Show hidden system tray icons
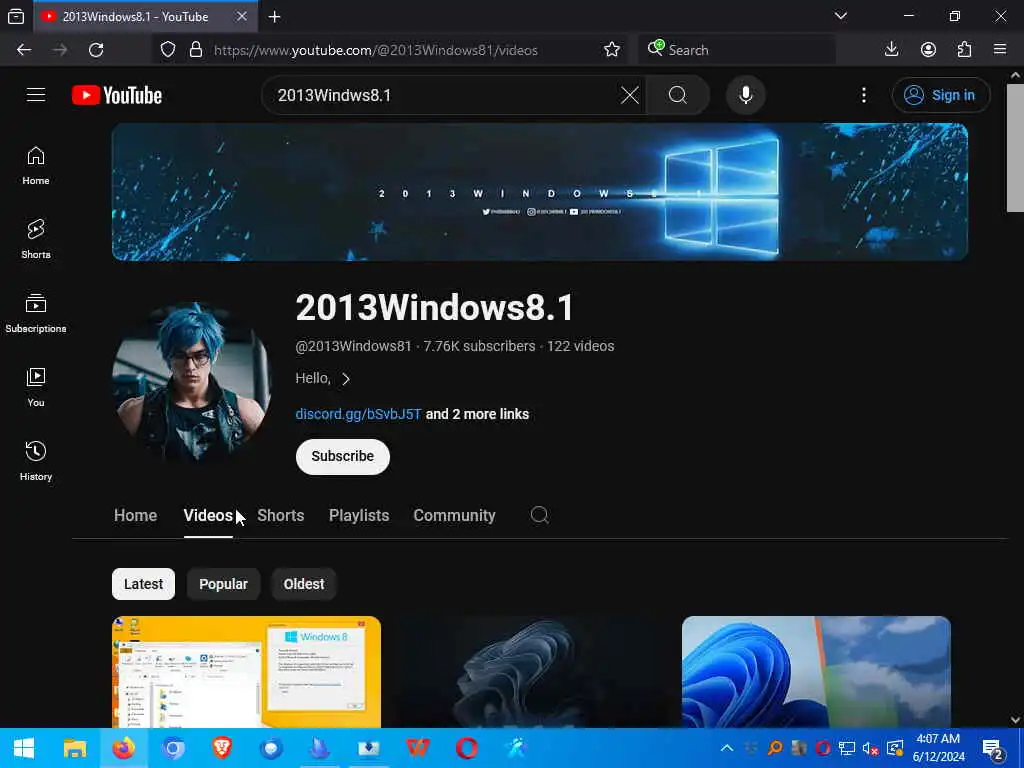 726,748
